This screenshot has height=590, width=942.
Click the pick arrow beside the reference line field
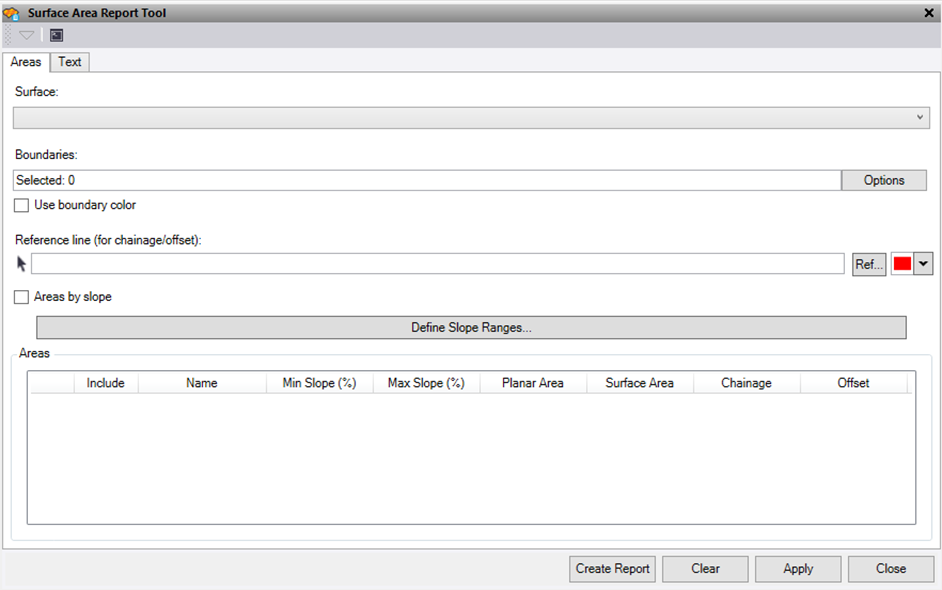19,263
